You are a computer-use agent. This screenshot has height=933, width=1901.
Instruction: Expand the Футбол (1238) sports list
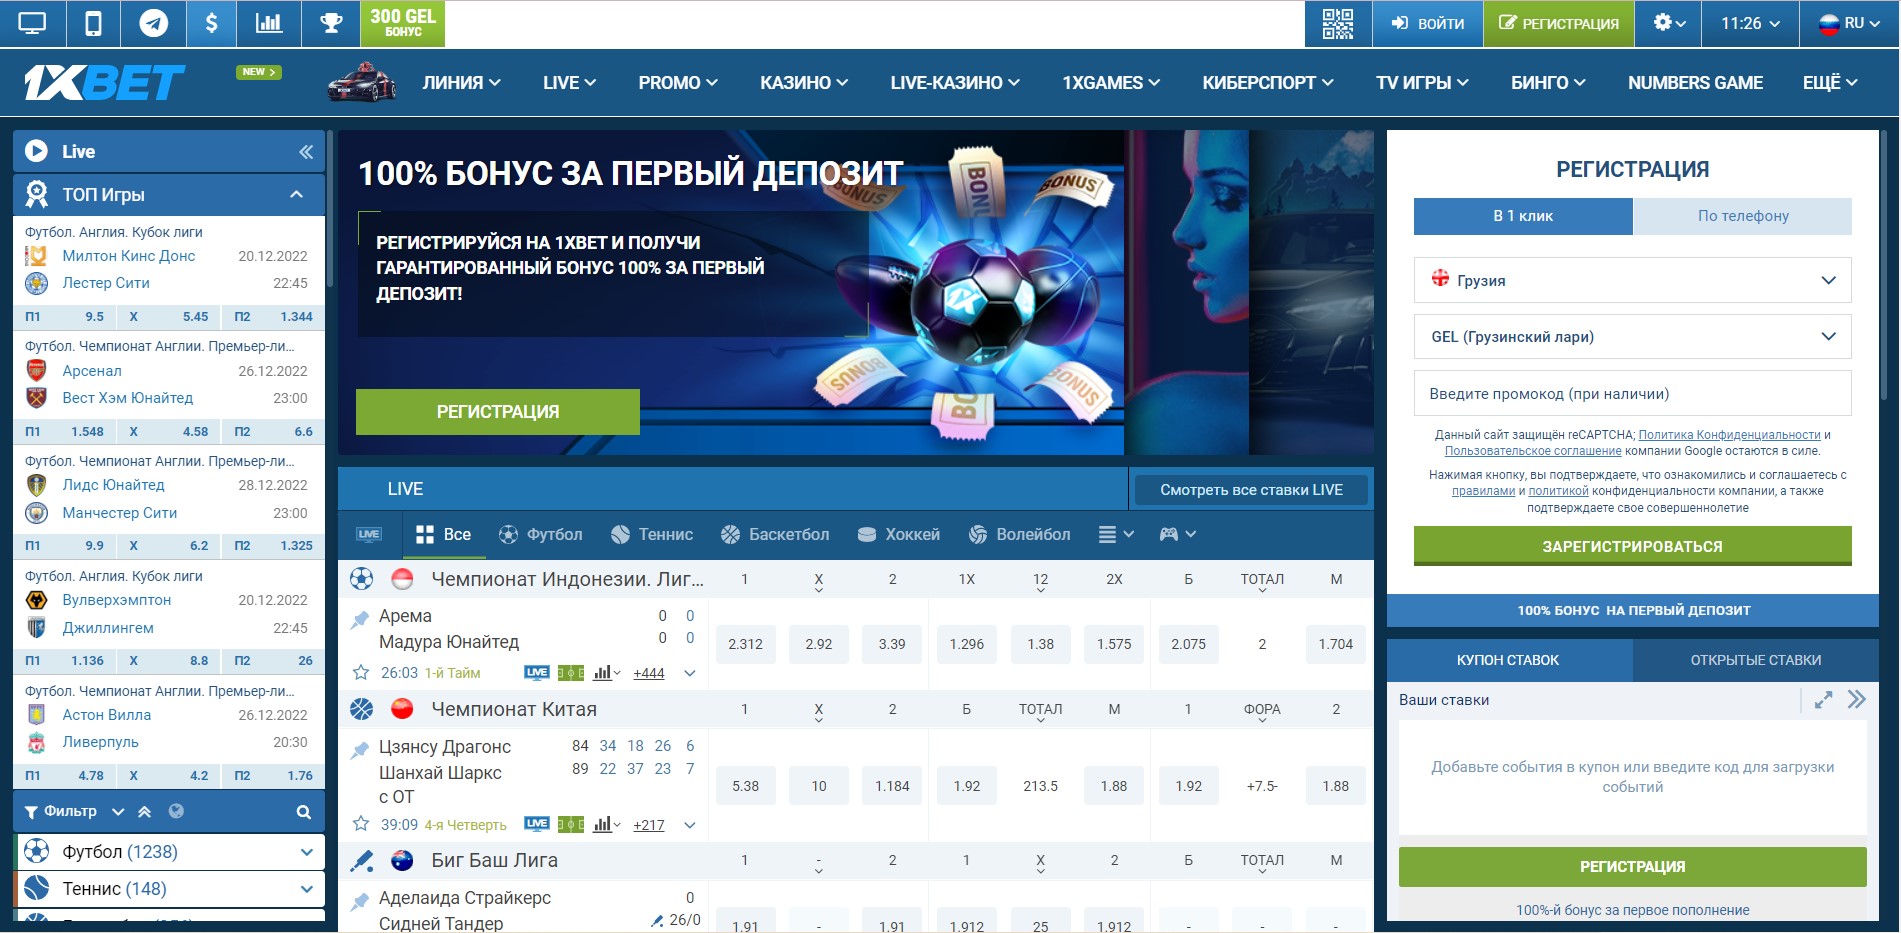(x=306, y=852)
